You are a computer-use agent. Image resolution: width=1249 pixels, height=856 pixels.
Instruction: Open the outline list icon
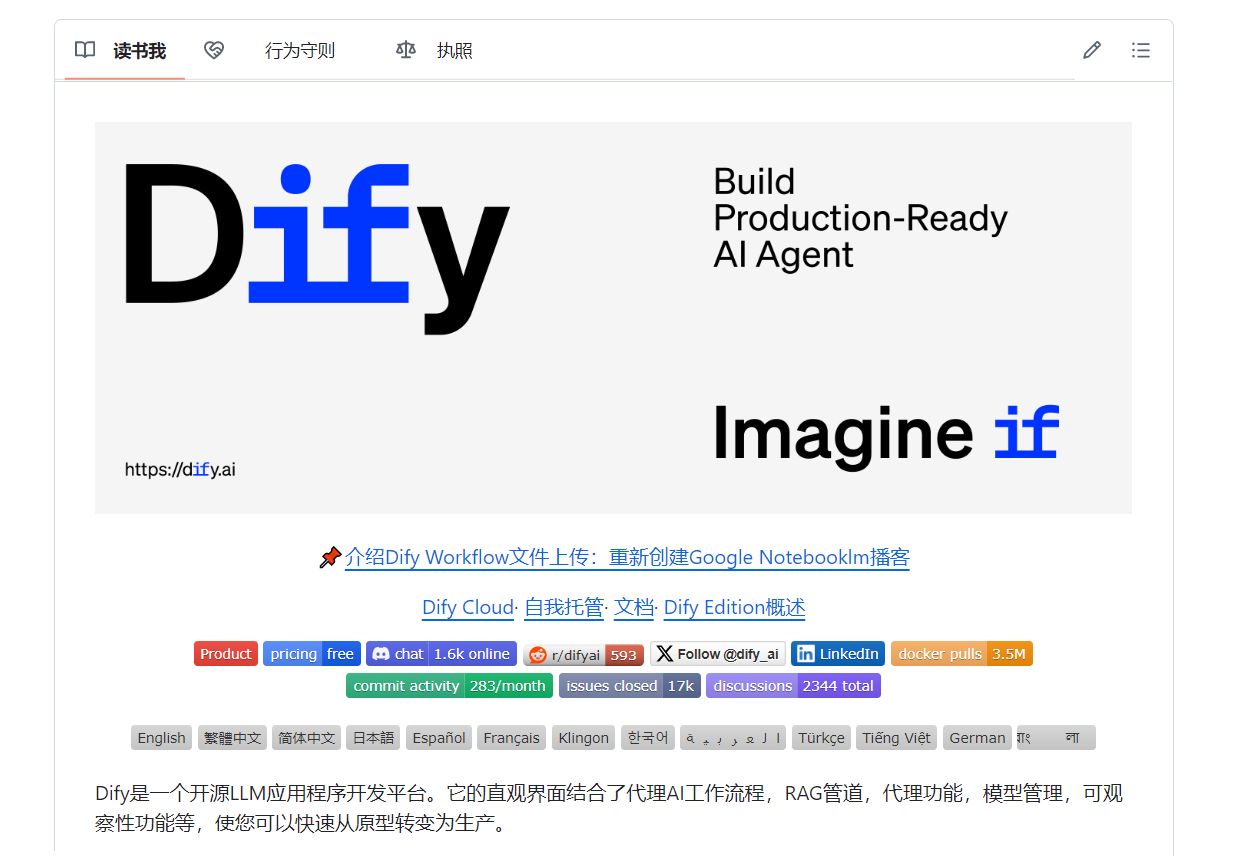point(1140,50)
